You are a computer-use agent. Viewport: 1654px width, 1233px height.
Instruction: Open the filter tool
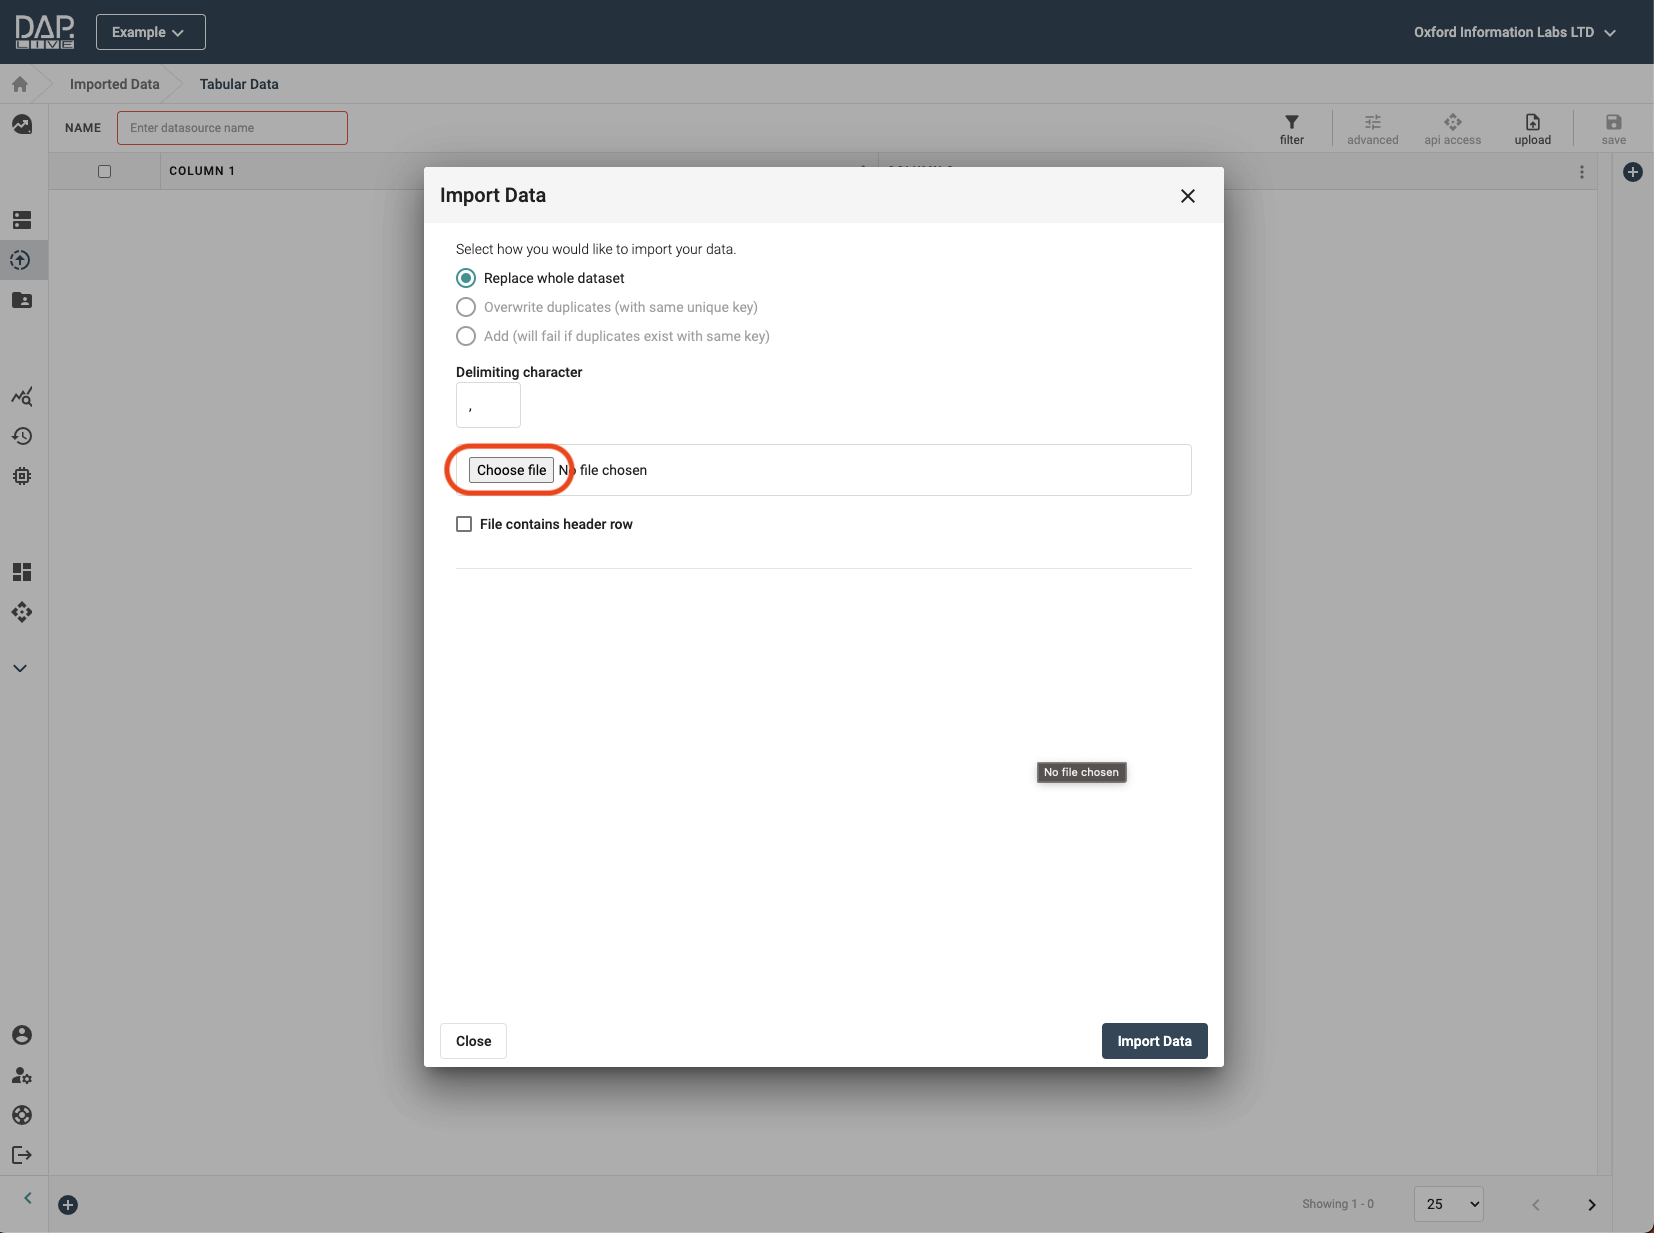(x=1291, y=128)
